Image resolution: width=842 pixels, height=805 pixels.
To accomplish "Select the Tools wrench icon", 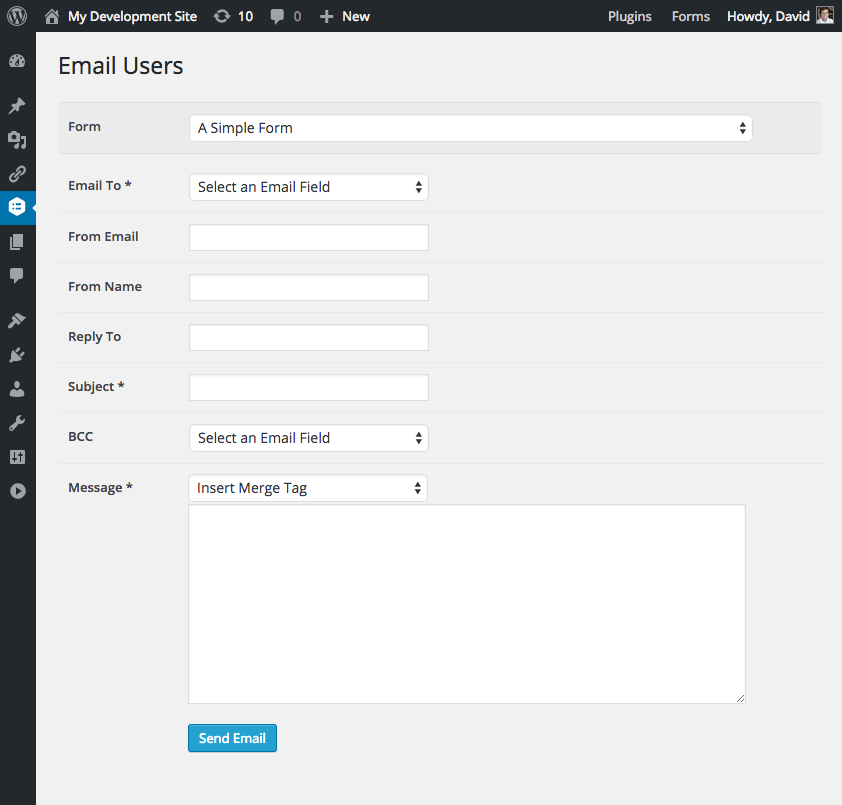I will [17, 421].
